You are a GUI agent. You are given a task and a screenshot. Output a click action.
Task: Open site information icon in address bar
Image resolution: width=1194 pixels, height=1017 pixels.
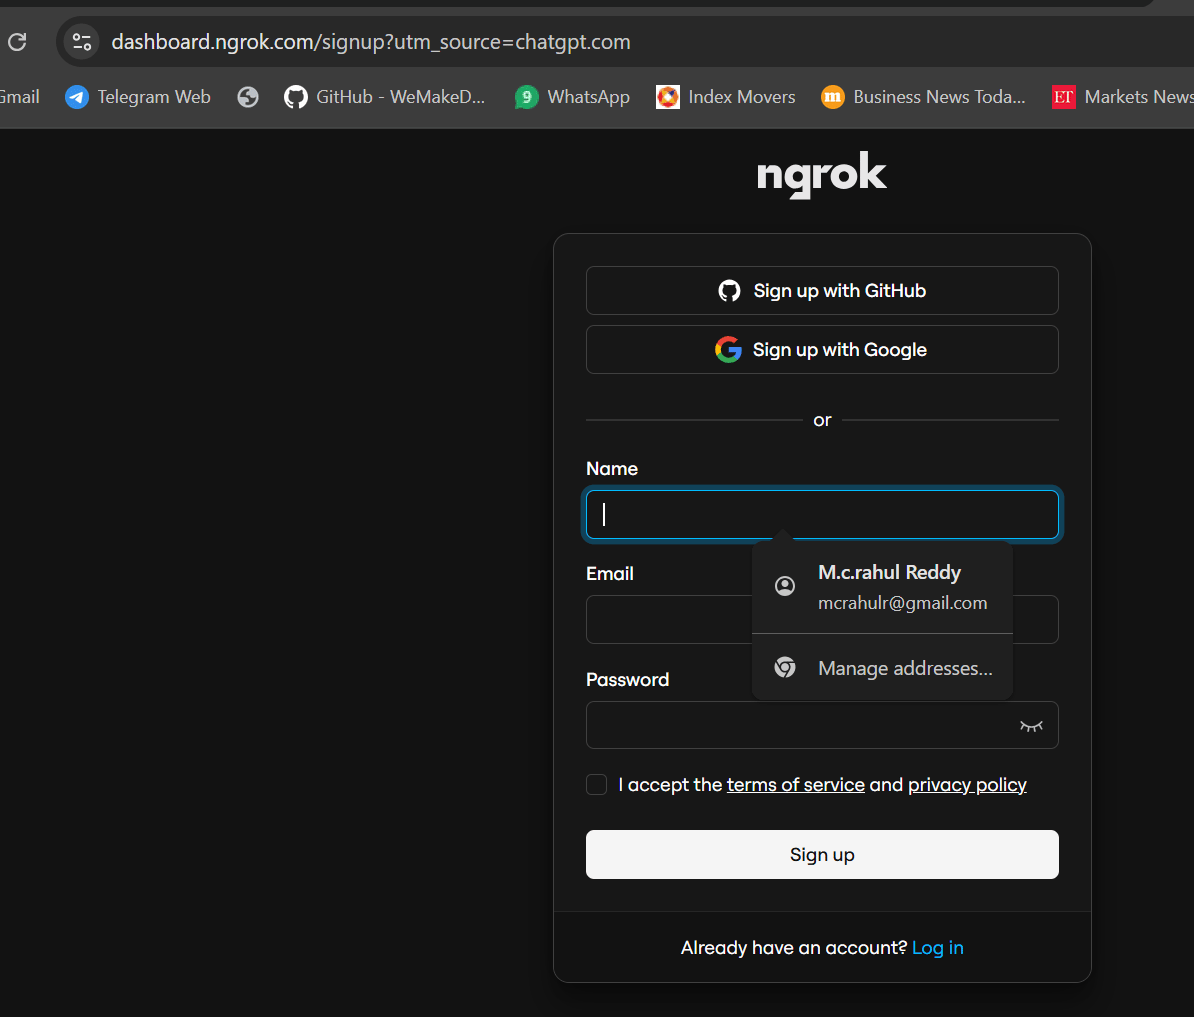coord(81,42)
